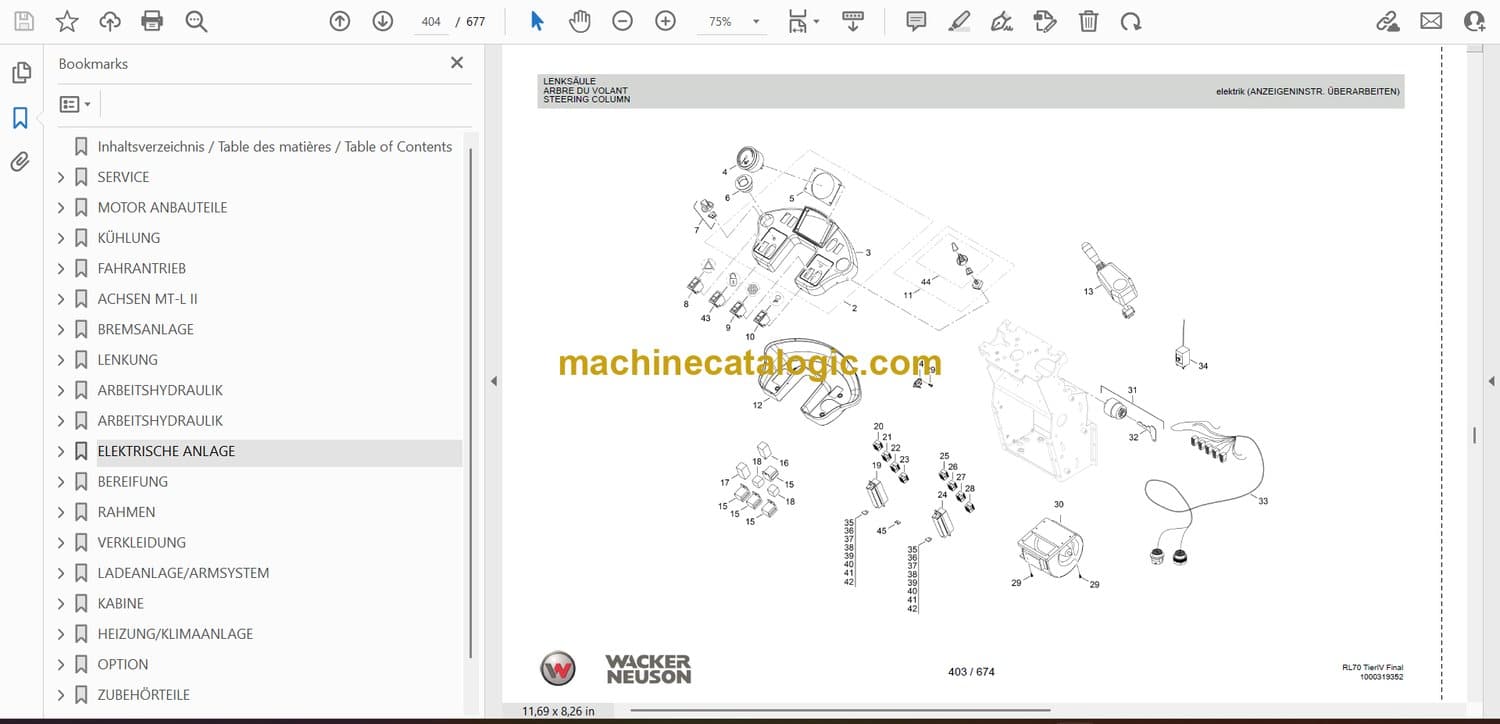
Task: Zoom in with the plus circle icon
Action: tap(666, 21)
